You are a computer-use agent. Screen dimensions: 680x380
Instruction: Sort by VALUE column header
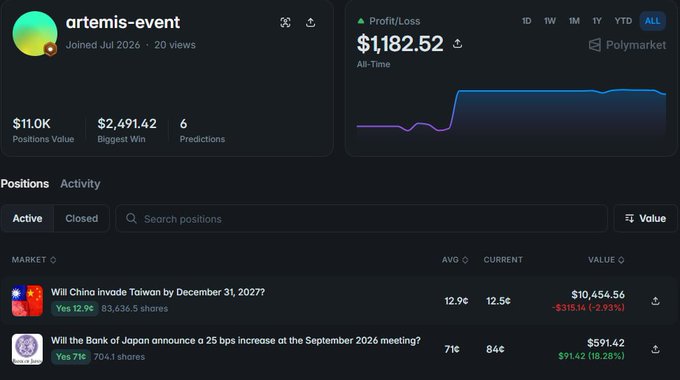(x=606, y=259)
